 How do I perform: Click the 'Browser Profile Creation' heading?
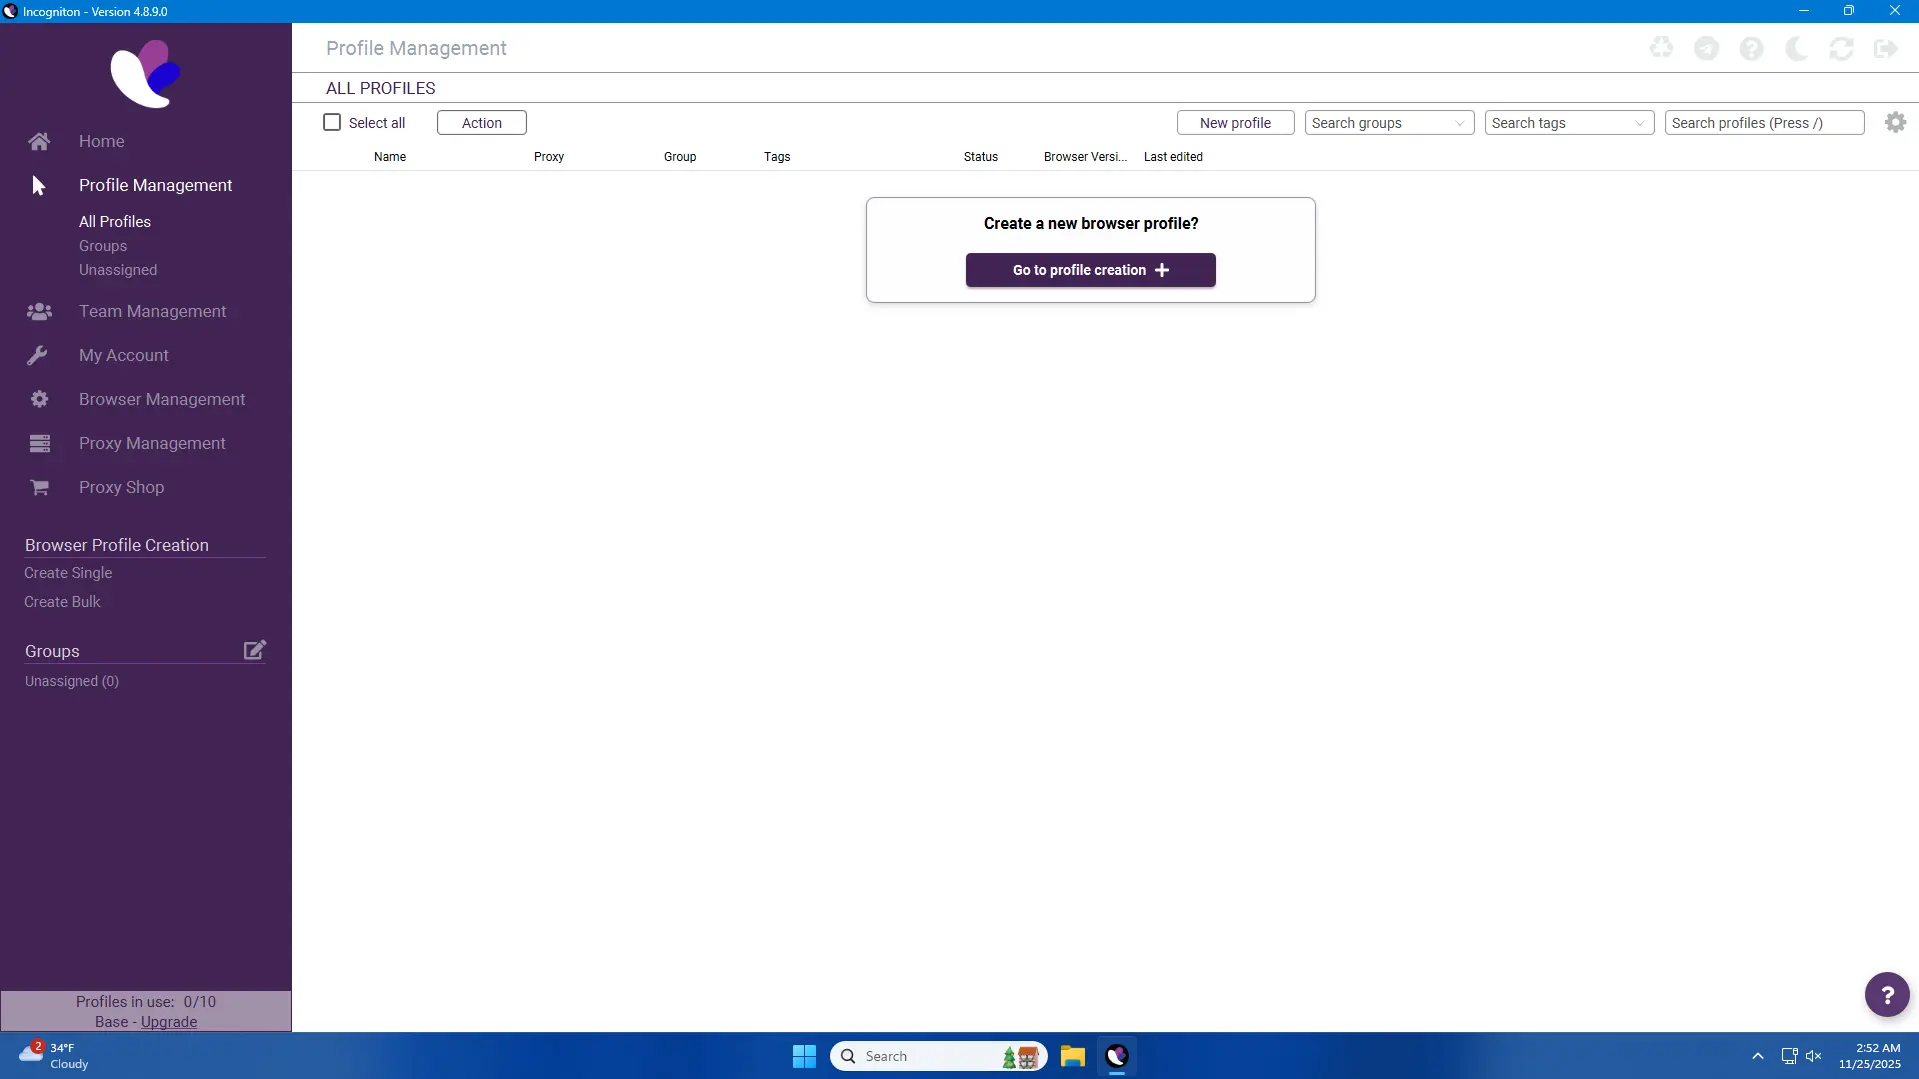(117, 545)
